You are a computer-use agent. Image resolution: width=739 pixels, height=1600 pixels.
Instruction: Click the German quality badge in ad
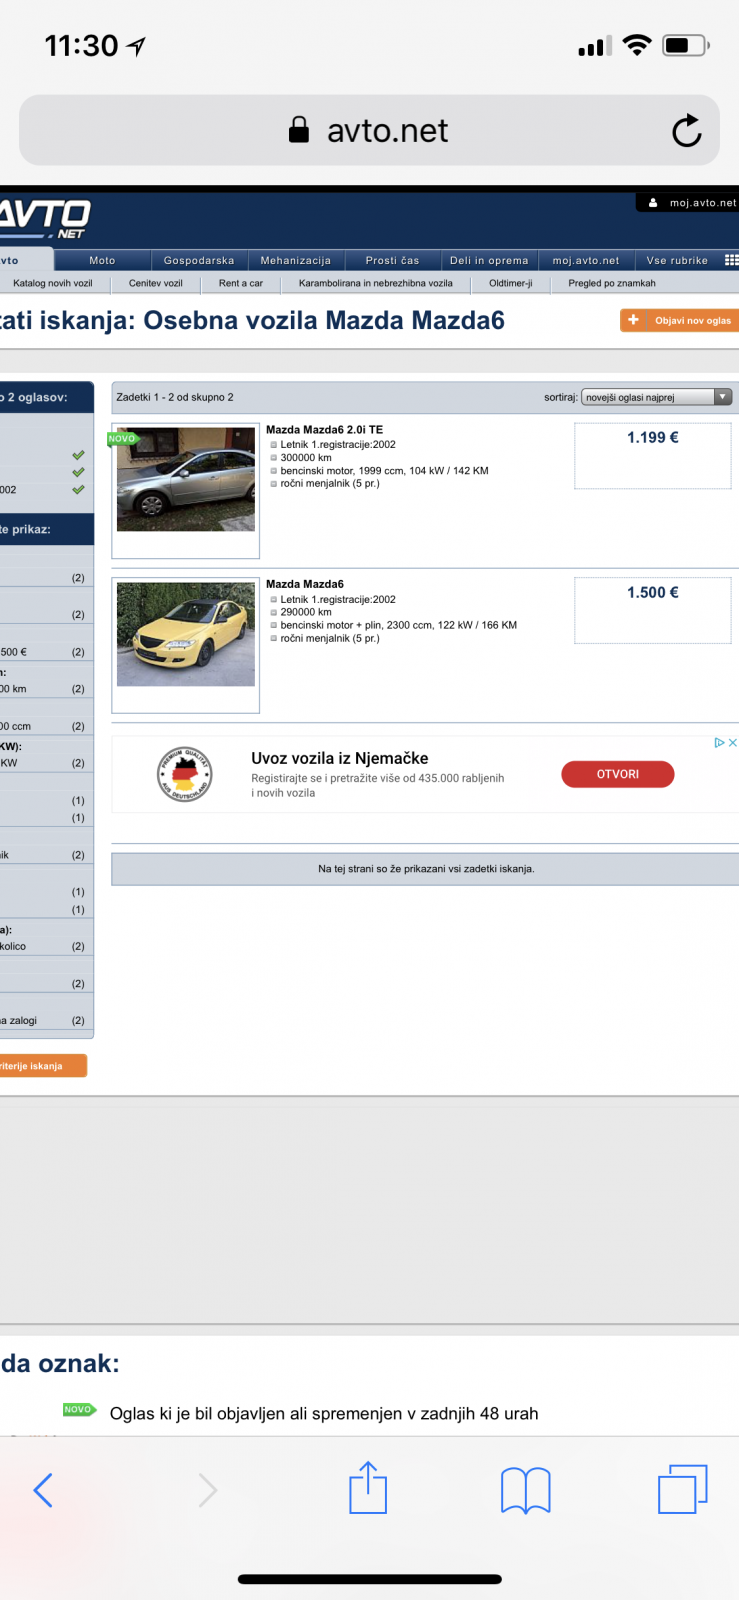tap(185, 774)
